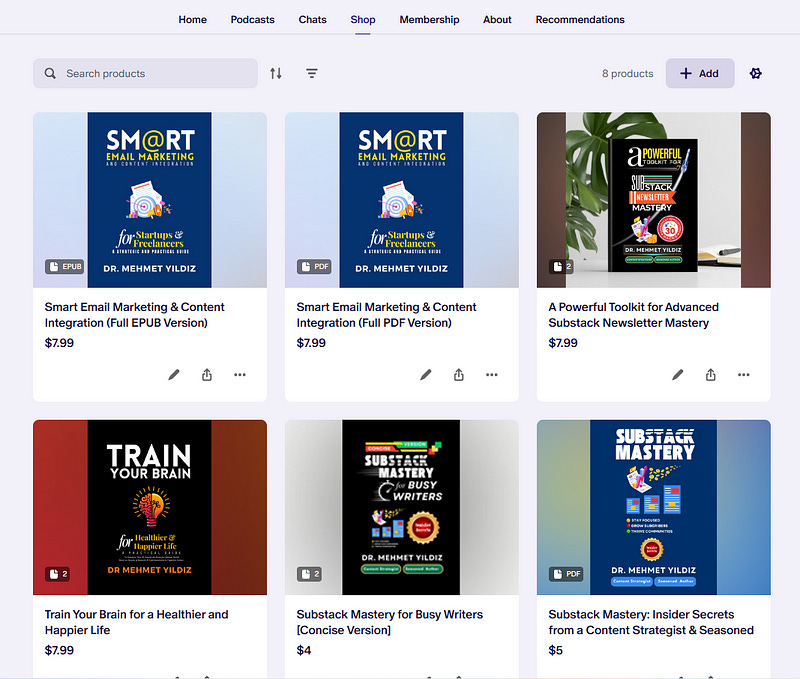Open the Membership tab
Screen dimensions: 800x679
click(429, 19)
